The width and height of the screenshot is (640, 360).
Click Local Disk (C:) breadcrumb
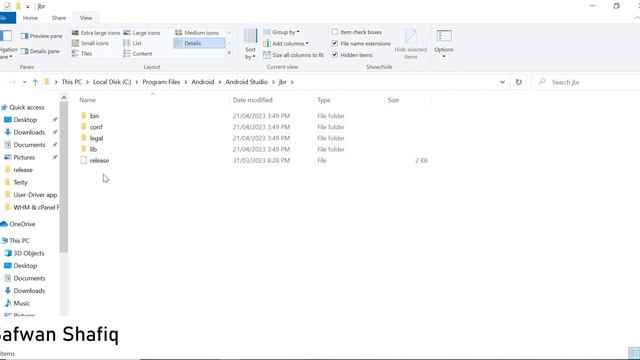(112, 82)
